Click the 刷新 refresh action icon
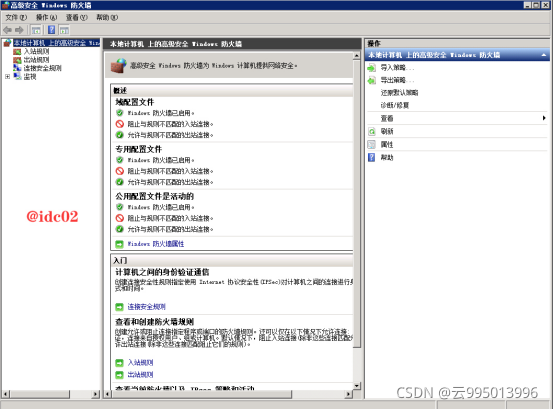Screen dimensions: 553x409 coord(372,132)
